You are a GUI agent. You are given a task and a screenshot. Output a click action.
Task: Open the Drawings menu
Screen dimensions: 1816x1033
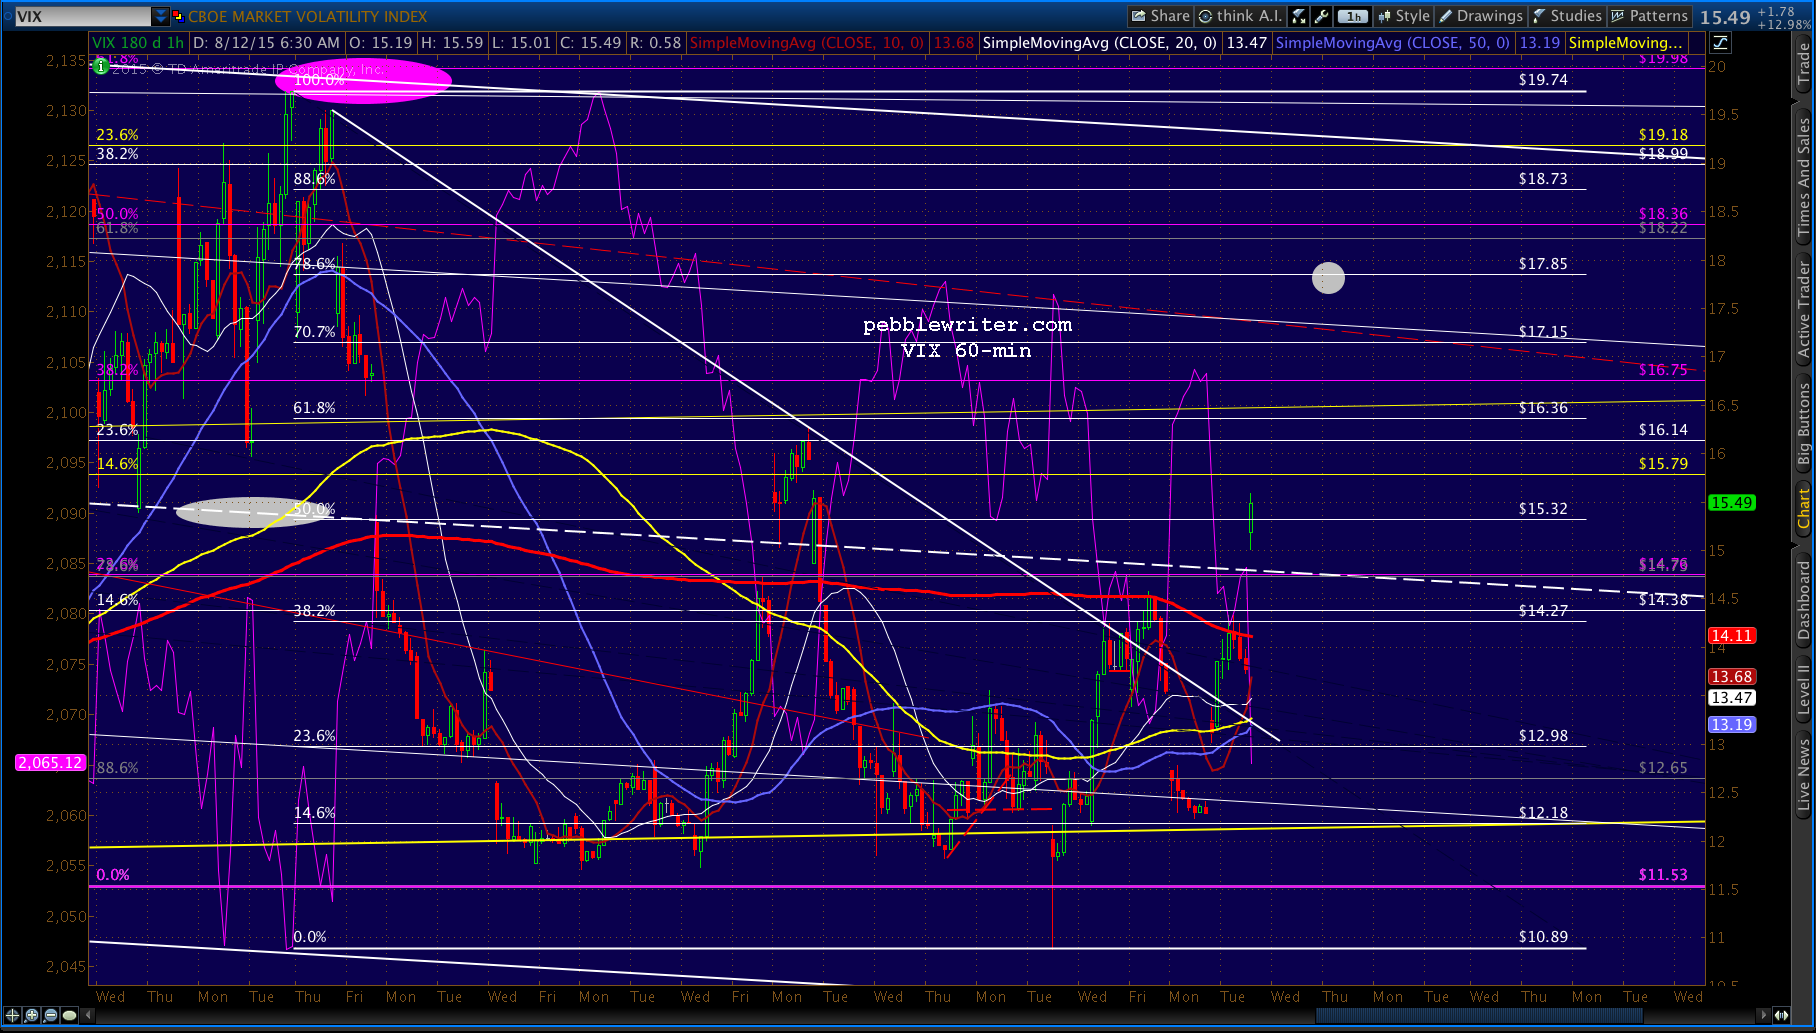1481,16
